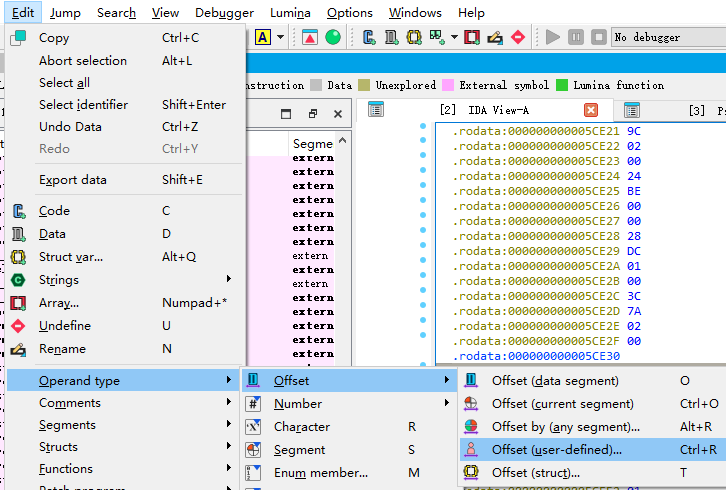Choose Copy in Edit menu
This screenshot has width=726, height=490.
pyautogui.click(x=125, y=38)
